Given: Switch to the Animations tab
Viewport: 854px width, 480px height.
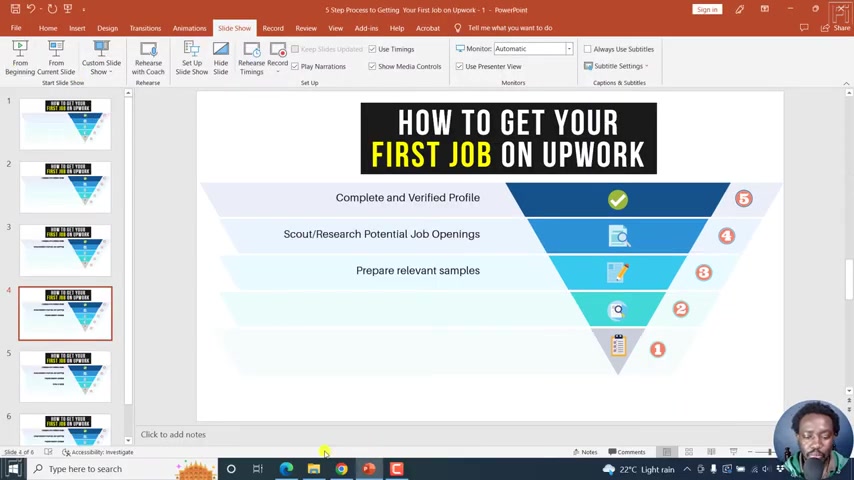Looking at the screenshot, I should point(190,28).
